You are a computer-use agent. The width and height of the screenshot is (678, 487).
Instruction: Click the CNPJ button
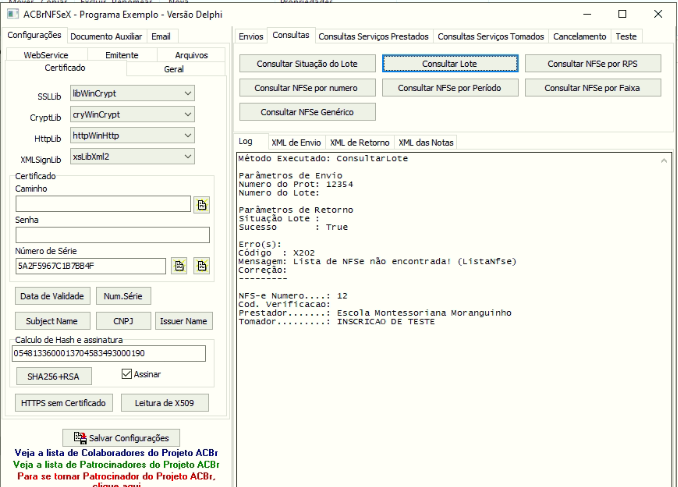point(123,321)
